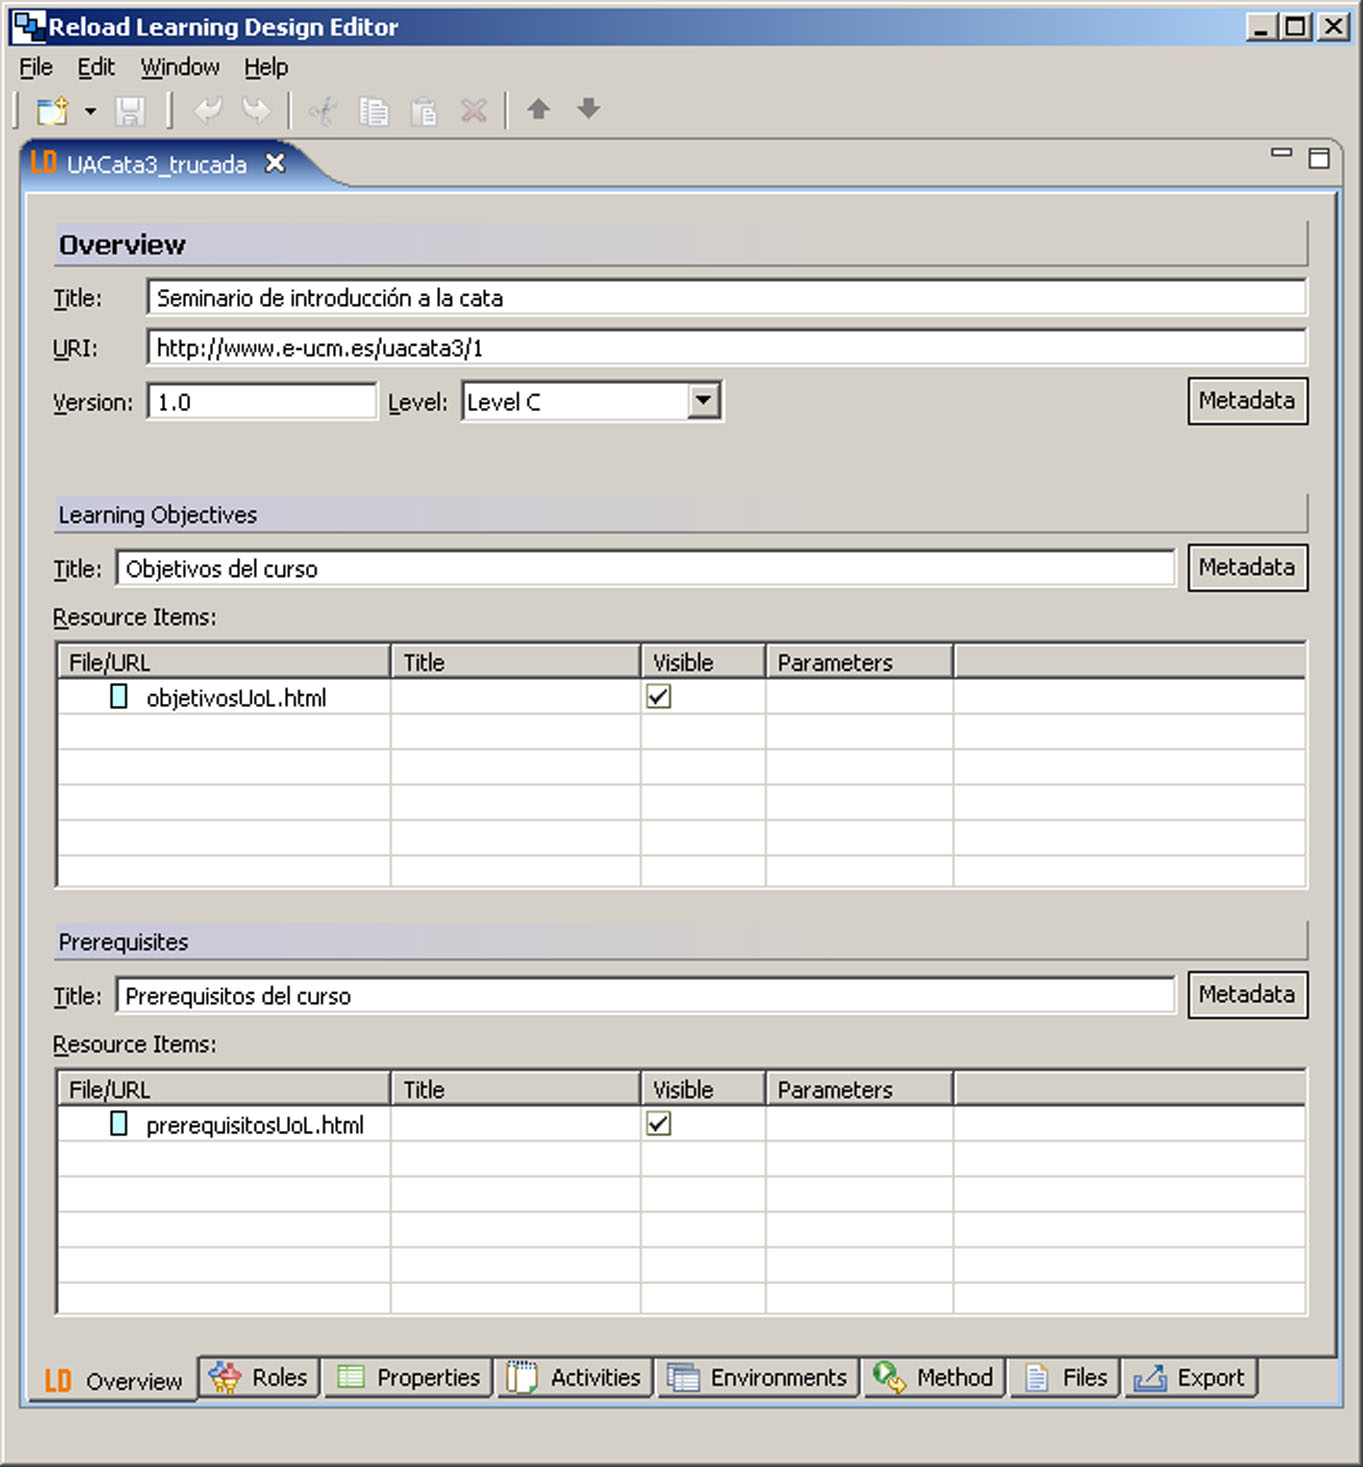Click the Move Up arrow icon
The height and width of the screenshot is (1467, 1363).
tap(539, 109)
